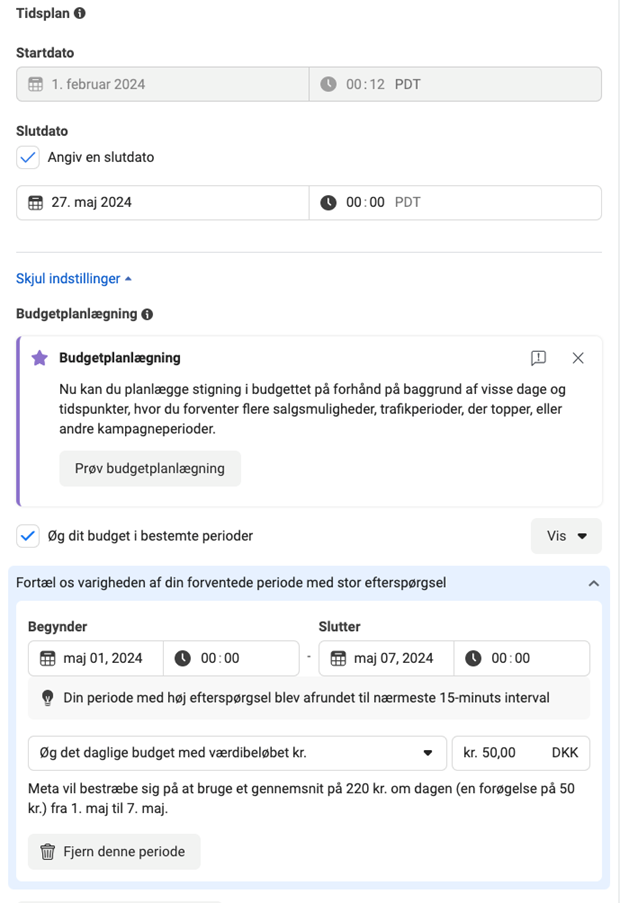Edit the kr. 50,00 DKK amount field
Screen dimensions: 620x903
(521, 753)
